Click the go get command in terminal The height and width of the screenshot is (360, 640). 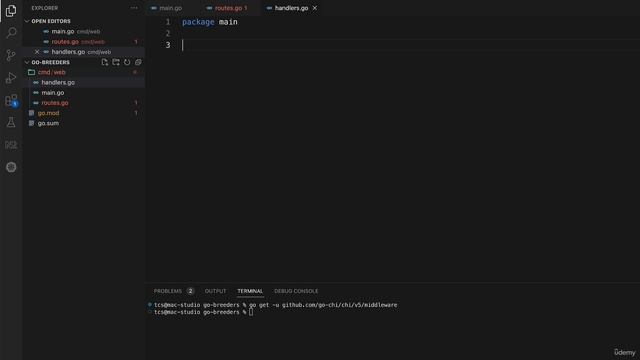coord(323,305)
